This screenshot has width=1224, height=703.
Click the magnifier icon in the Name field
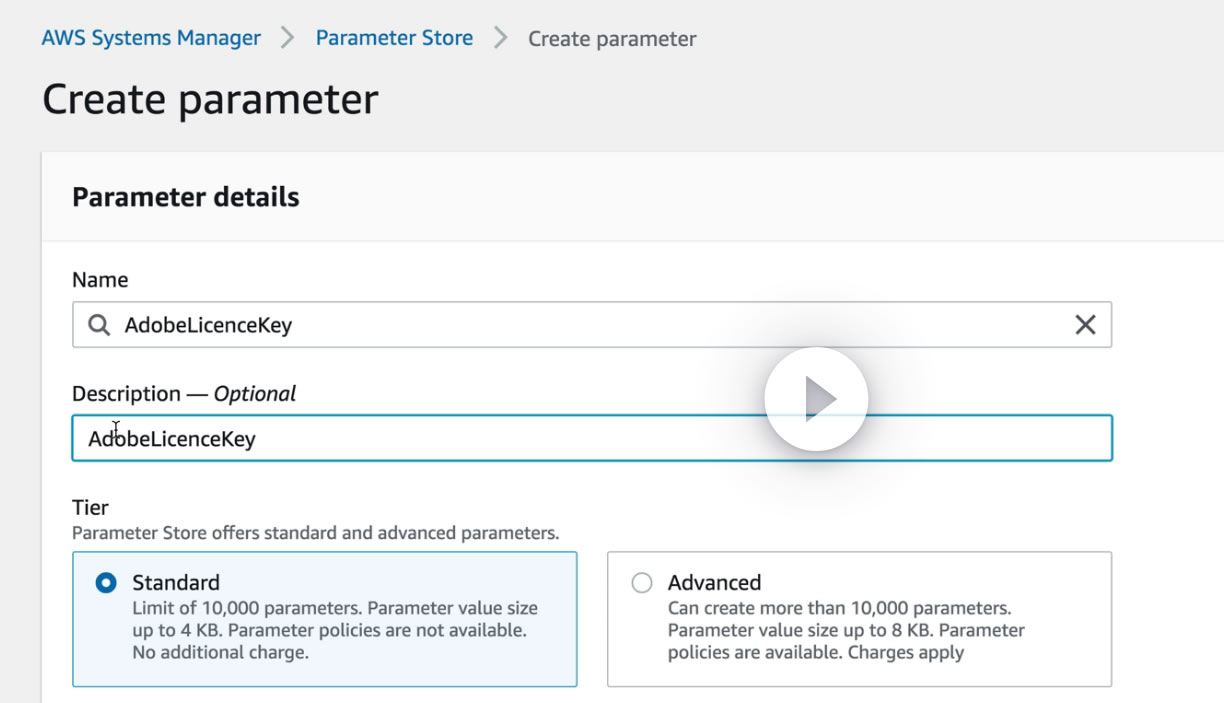tap(99, 325)
